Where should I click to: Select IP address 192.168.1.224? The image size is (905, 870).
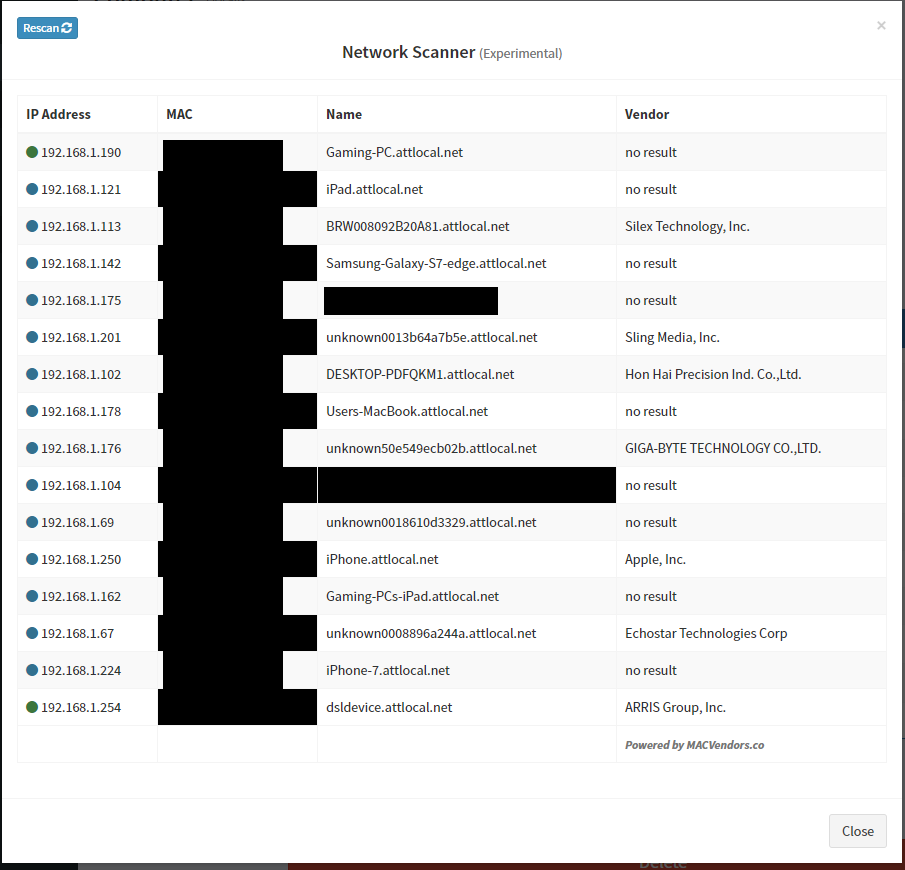[x=81, y=670]
